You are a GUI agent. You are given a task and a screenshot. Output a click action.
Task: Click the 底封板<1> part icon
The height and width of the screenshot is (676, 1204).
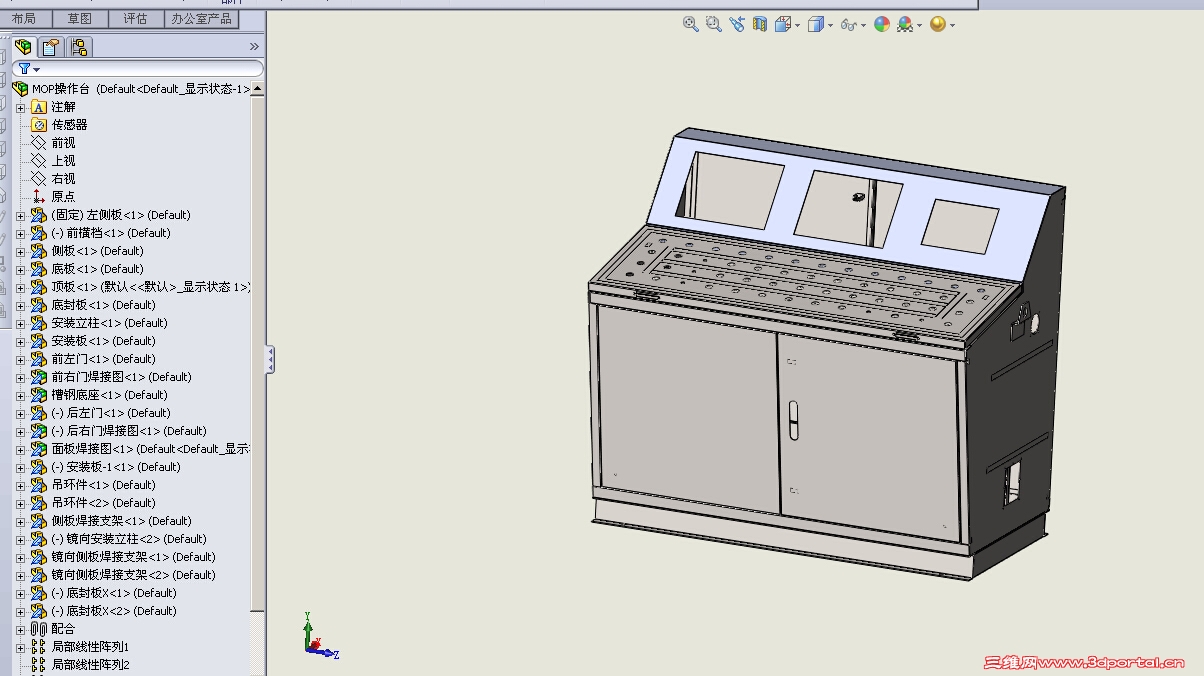point(39,305)
